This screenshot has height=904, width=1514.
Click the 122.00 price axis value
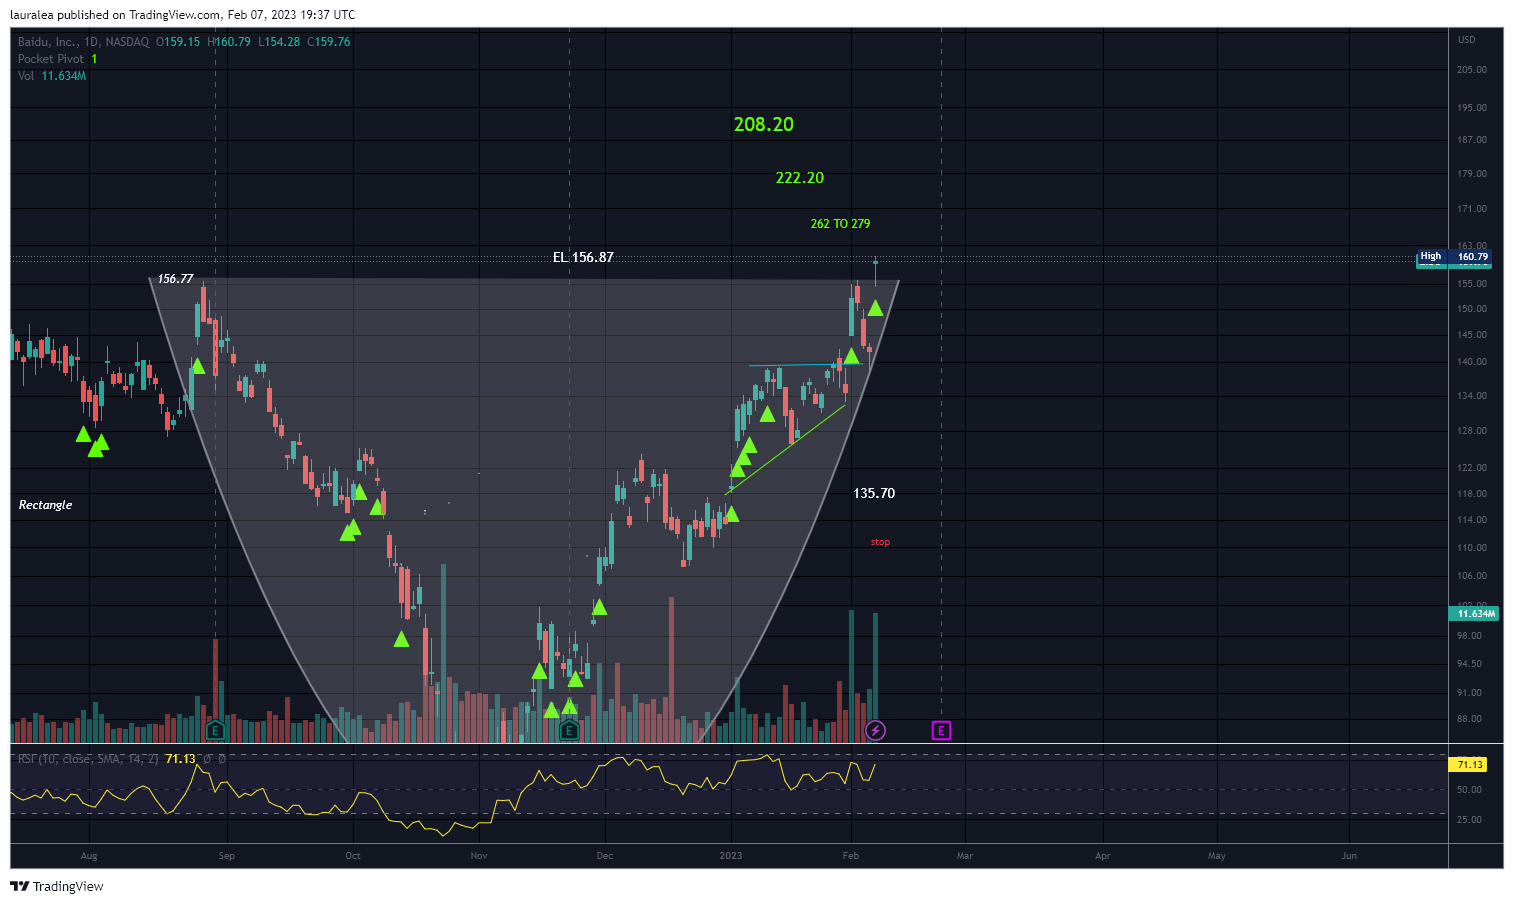pos(1472,468)
